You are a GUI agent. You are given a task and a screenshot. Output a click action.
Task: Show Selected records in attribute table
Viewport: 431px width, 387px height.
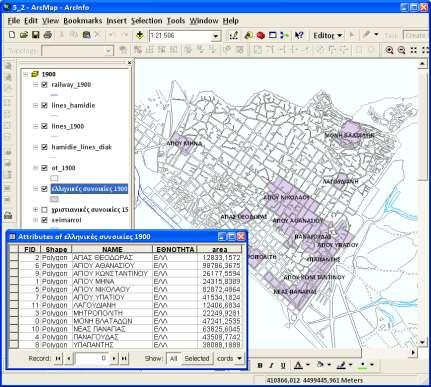[x=197, y=359]
